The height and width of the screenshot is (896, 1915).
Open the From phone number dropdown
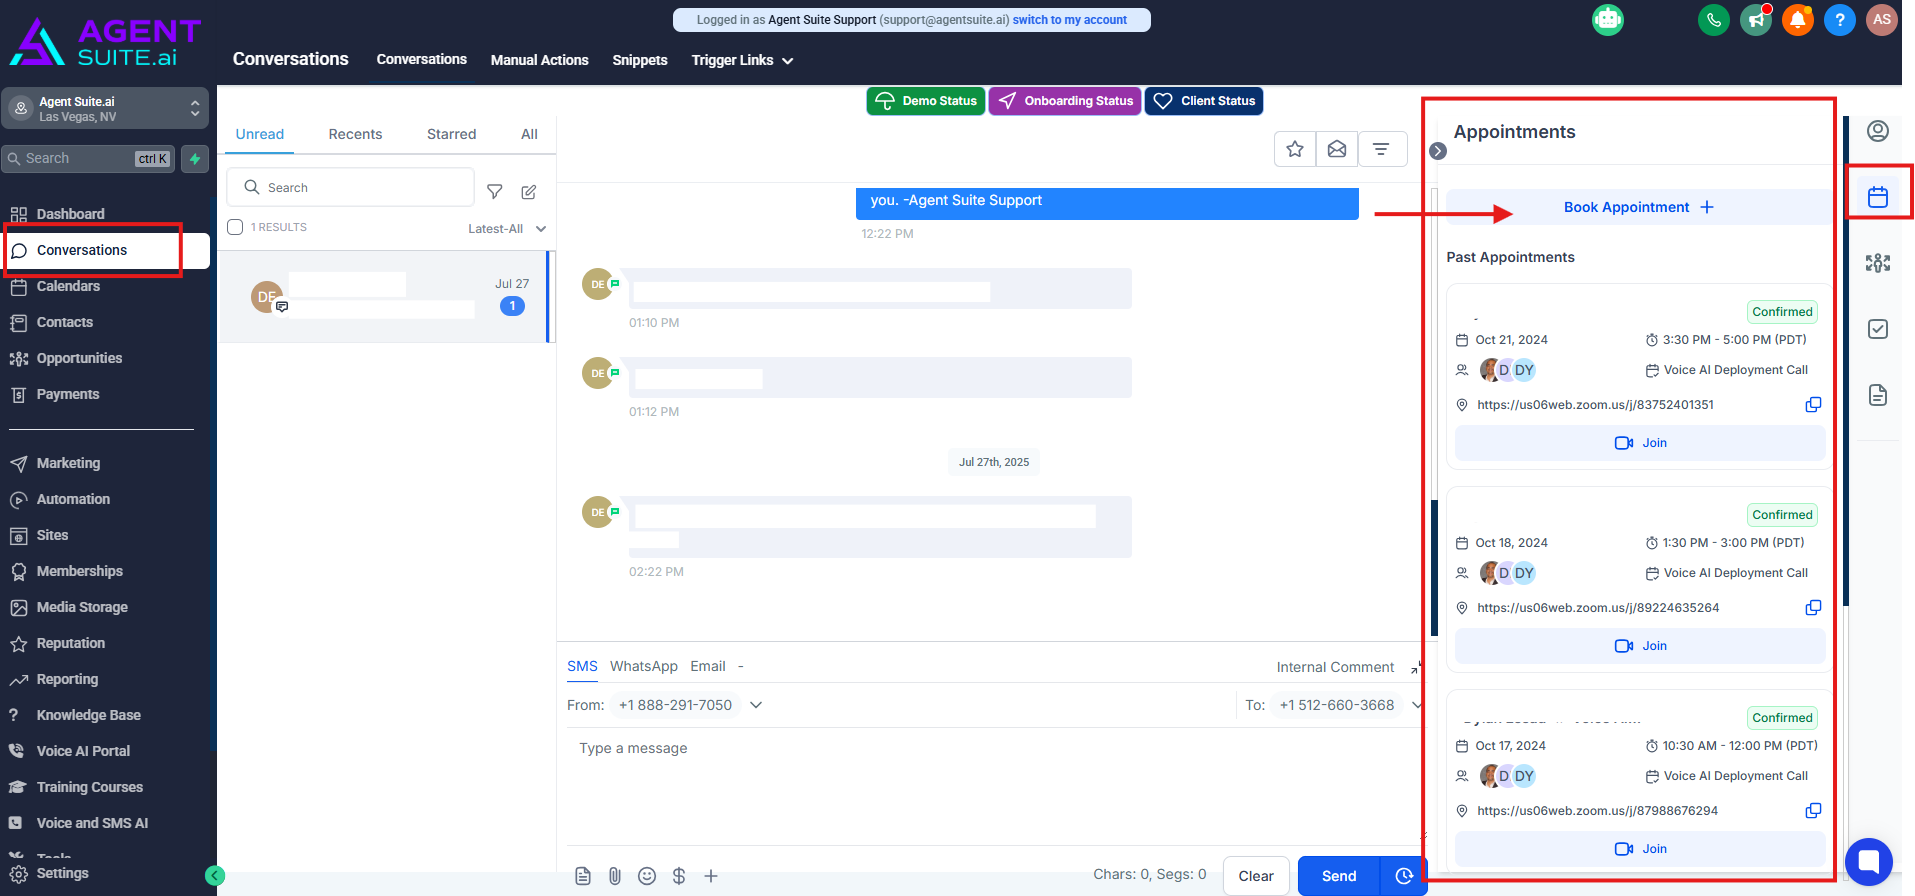point(756,705)
